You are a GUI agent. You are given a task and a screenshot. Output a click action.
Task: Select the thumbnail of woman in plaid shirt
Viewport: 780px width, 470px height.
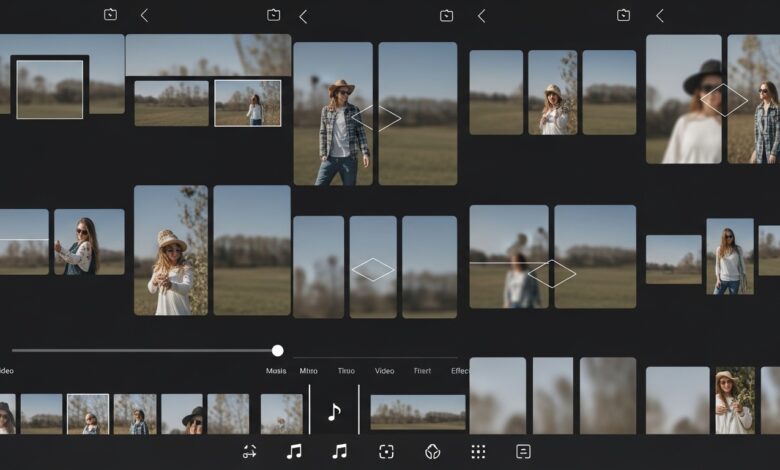333,114
